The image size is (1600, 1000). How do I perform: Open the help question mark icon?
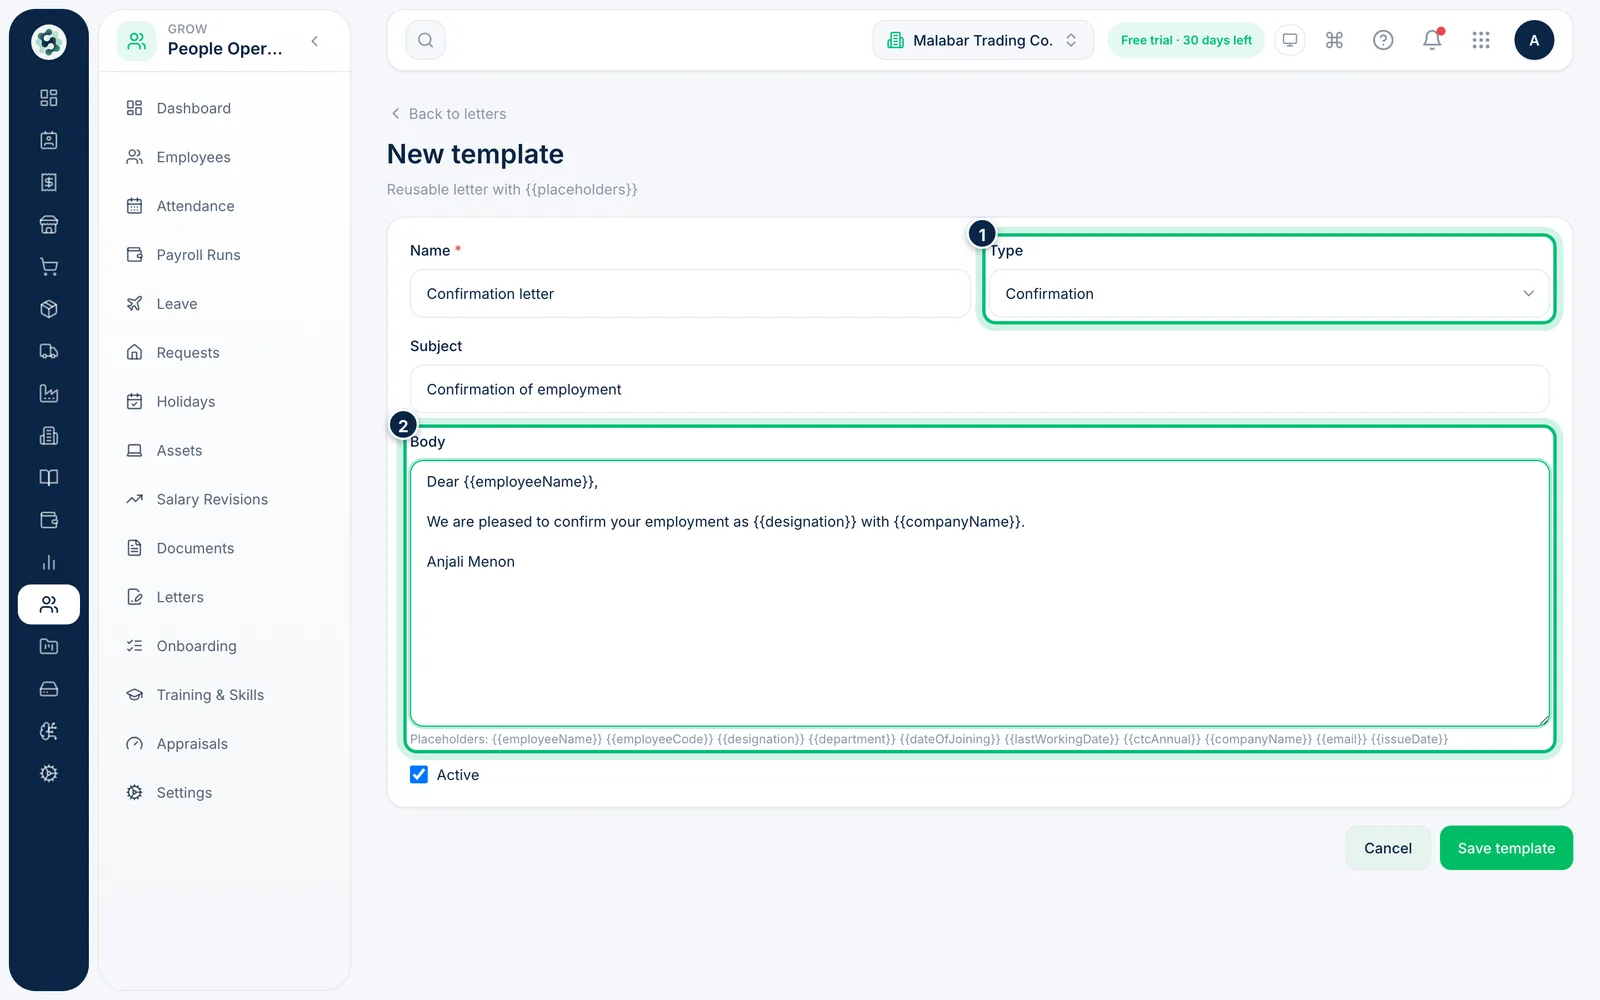point(1383,40)
